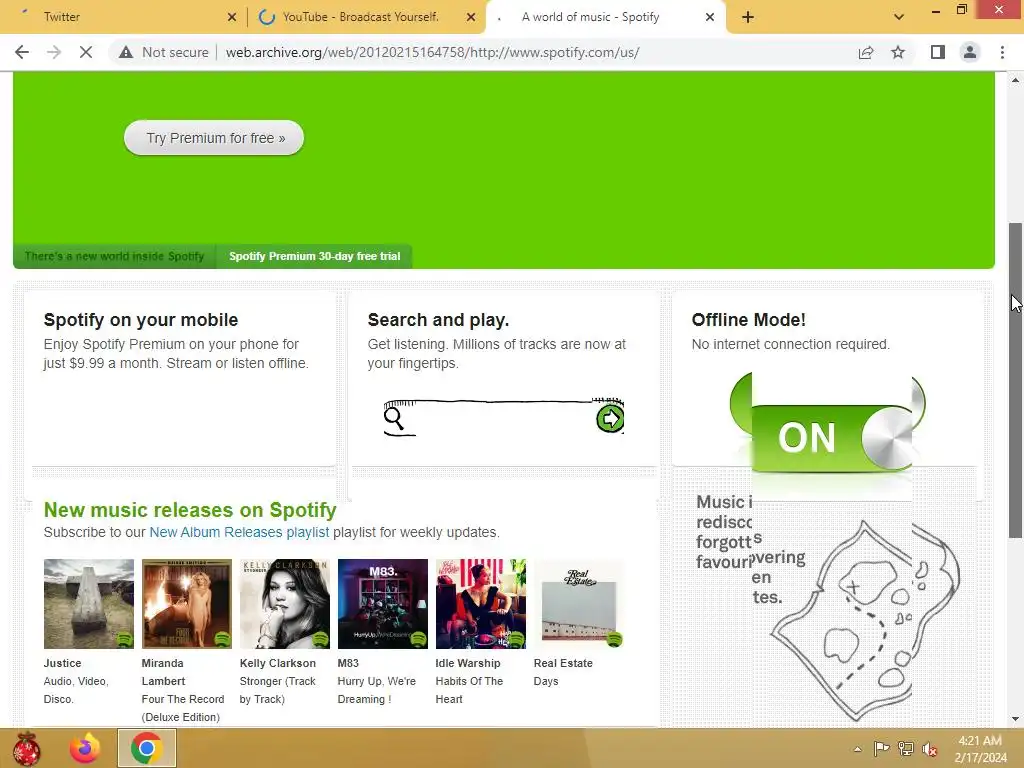
Task: Open the New Album Releases playlist link
Action: tap(239, 532)
